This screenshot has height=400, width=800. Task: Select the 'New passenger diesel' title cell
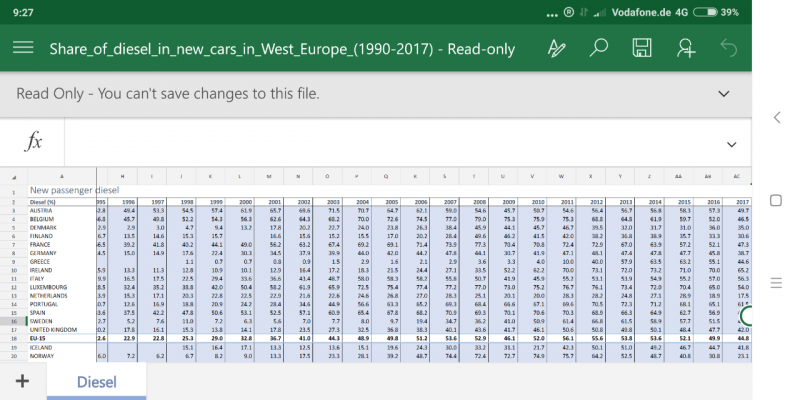coord(75,190)
